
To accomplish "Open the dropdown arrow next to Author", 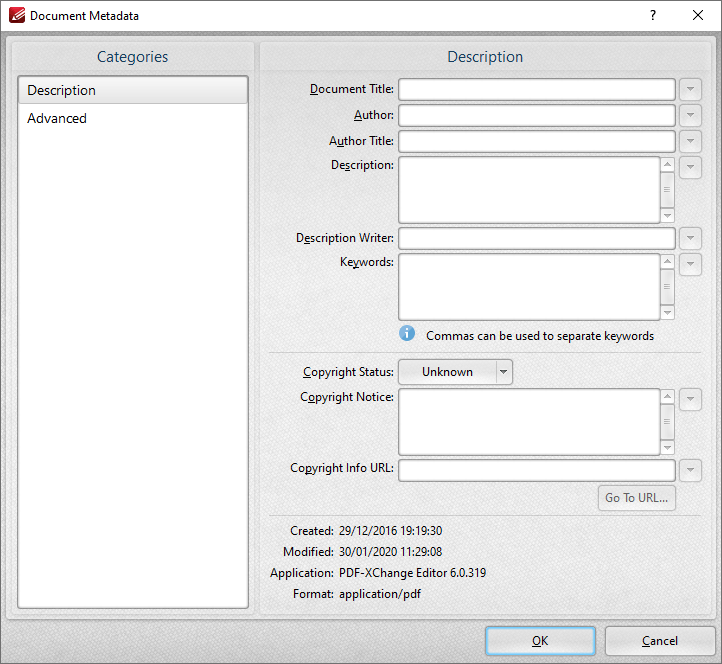I will (x=690, y=115).
